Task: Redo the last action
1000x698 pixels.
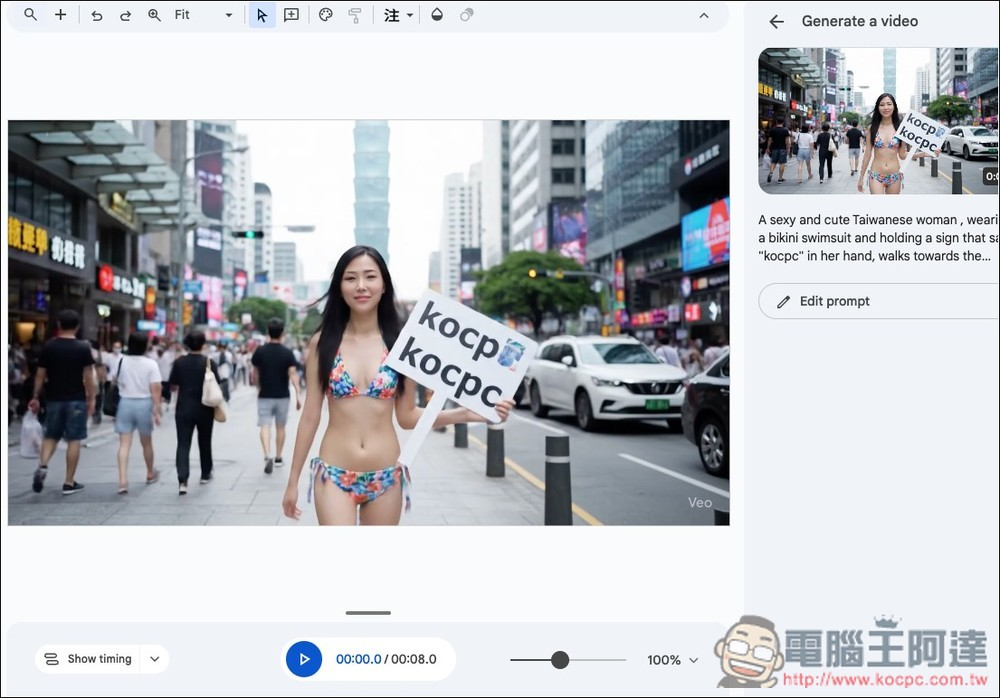Action: click(126, 15)
